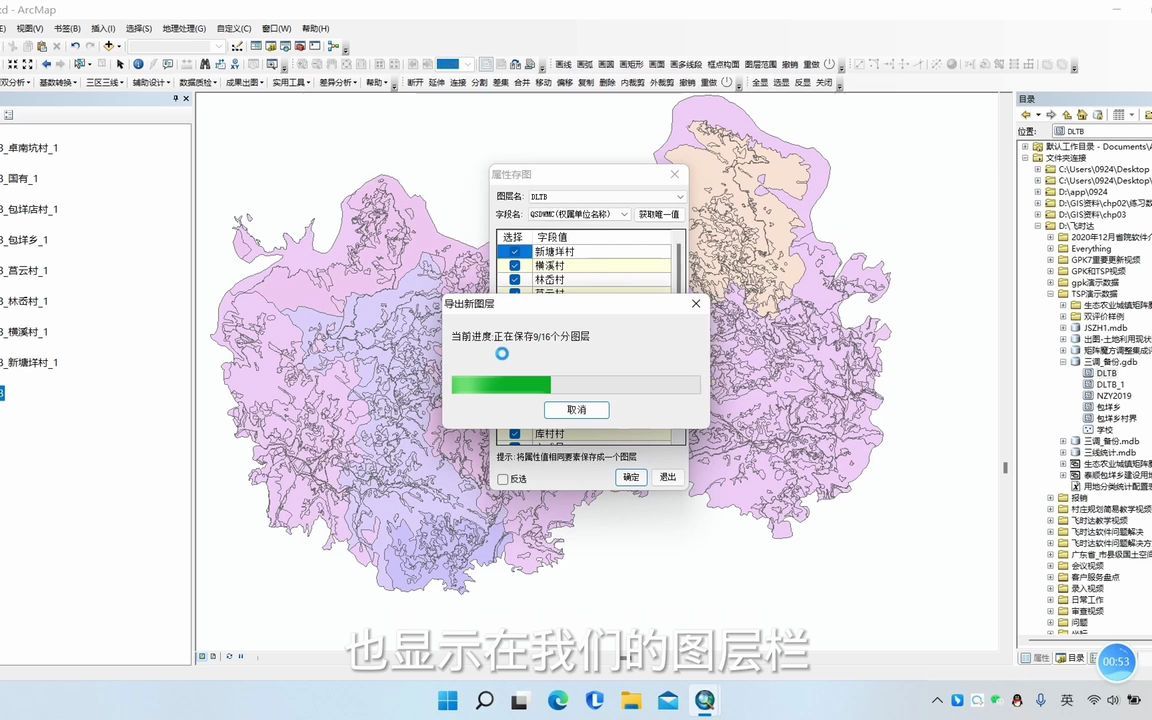Enable the 反选 checkbox in the dialog
This screenshot has height=720, width=1152.
[503, 479]
